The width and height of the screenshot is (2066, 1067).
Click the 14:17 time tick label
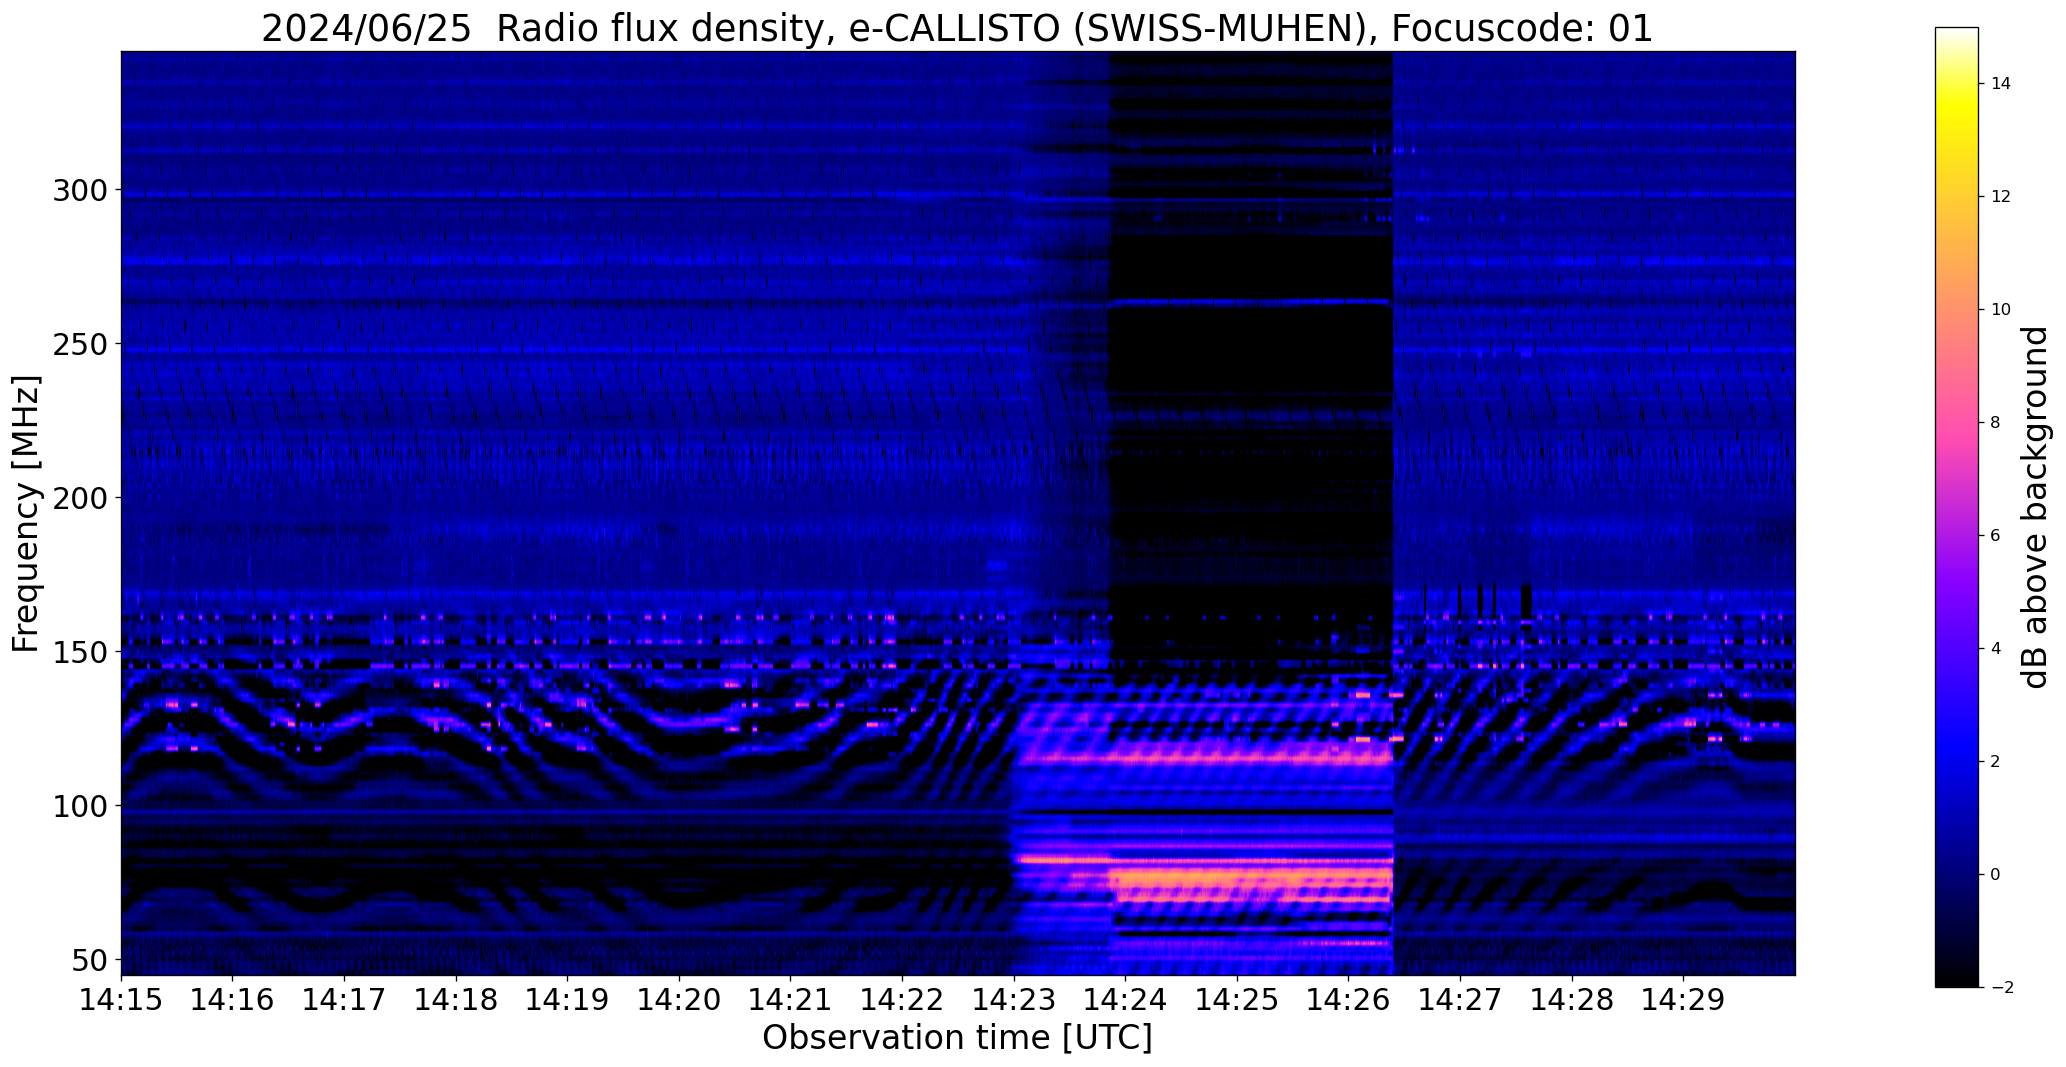[x=345, y=1000]
